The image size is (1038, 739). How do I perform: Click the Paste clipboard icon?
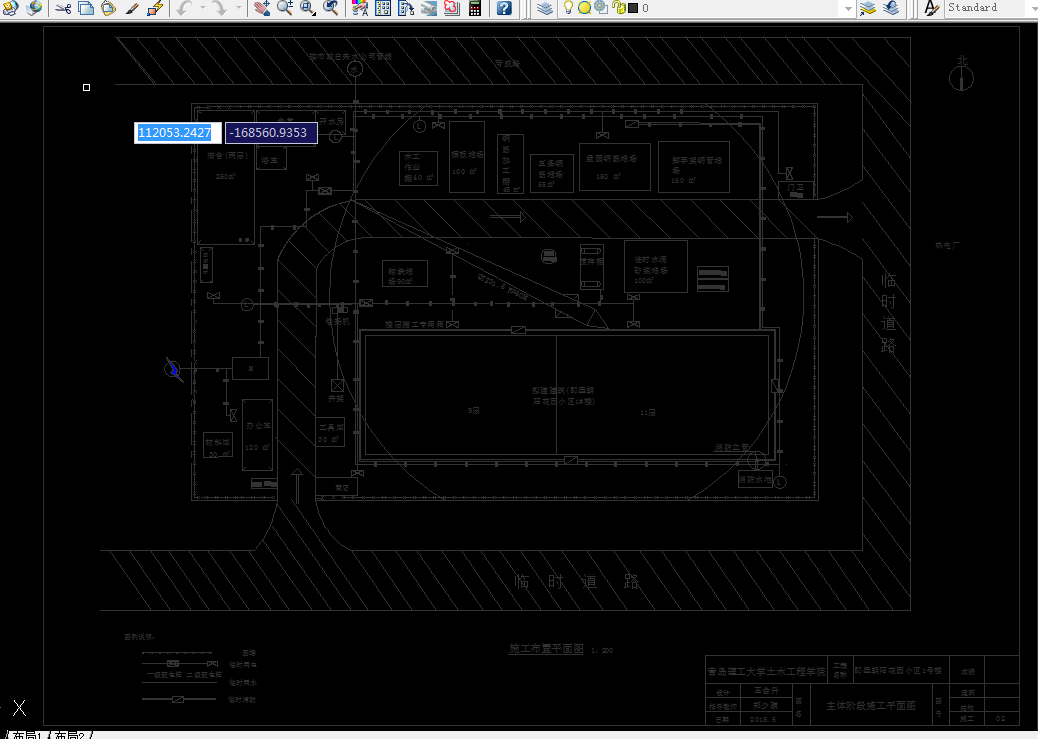[109, 8]
